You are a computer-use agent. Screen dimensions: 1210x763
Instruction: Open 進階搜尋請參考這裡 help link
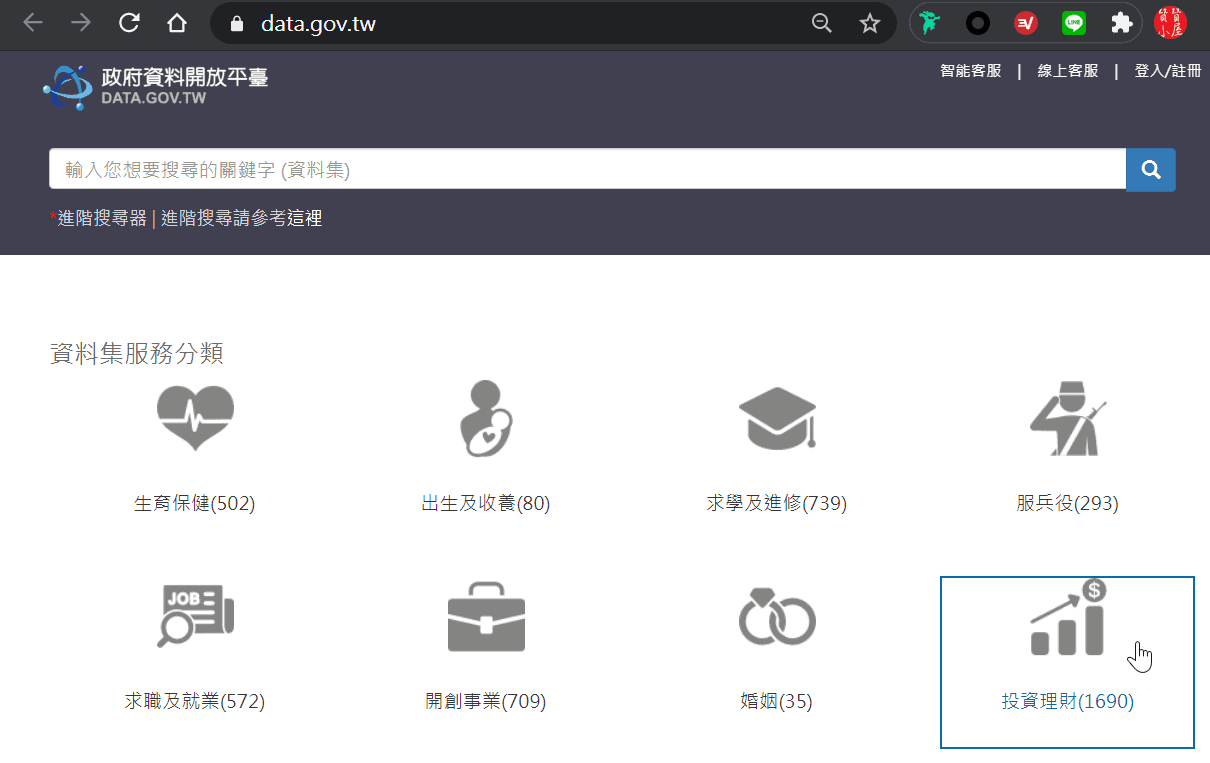[241, 218]
